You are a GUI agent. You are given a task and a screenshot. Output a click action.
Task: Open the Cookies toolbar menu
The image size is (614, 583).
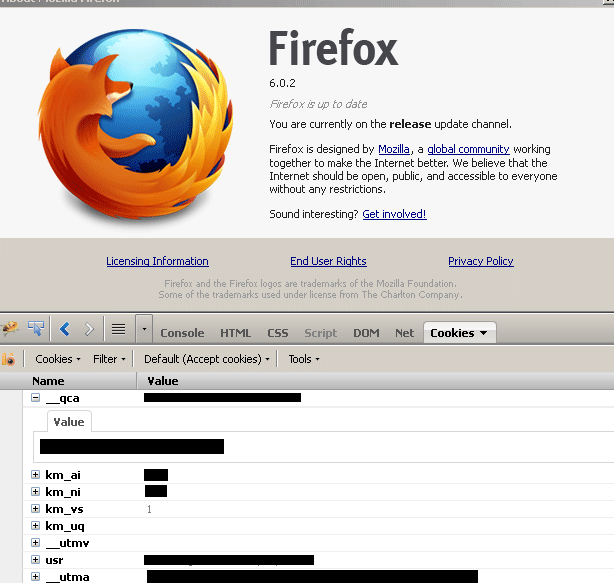click(x=58, y=359)
